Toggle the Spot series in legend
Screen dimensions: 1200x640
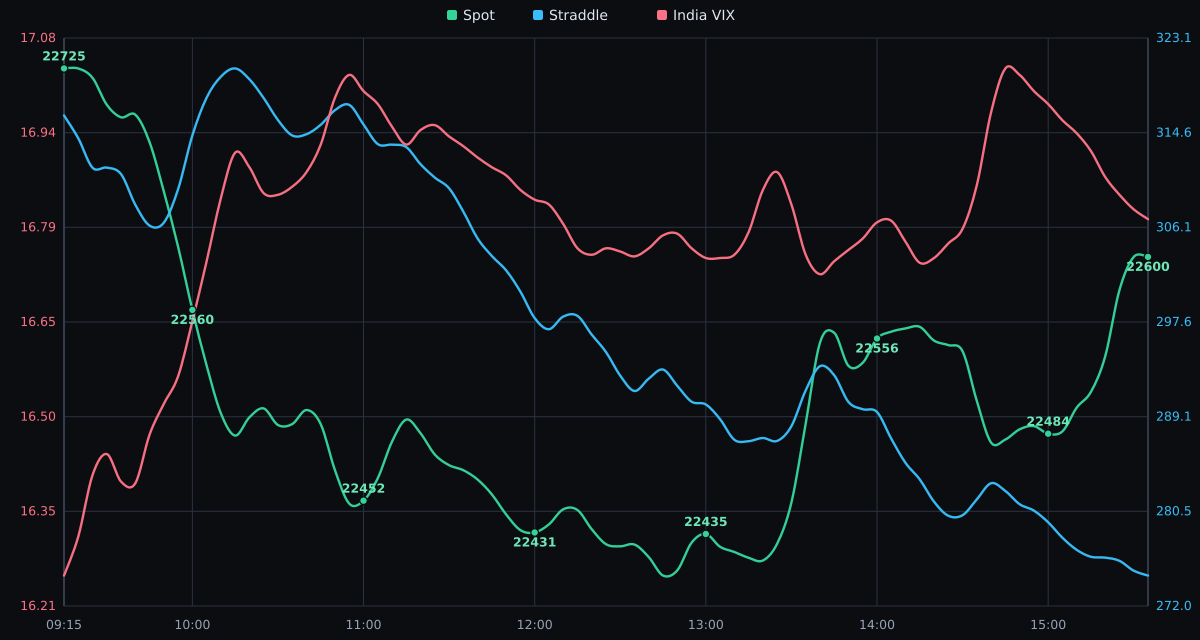point(470,15)
